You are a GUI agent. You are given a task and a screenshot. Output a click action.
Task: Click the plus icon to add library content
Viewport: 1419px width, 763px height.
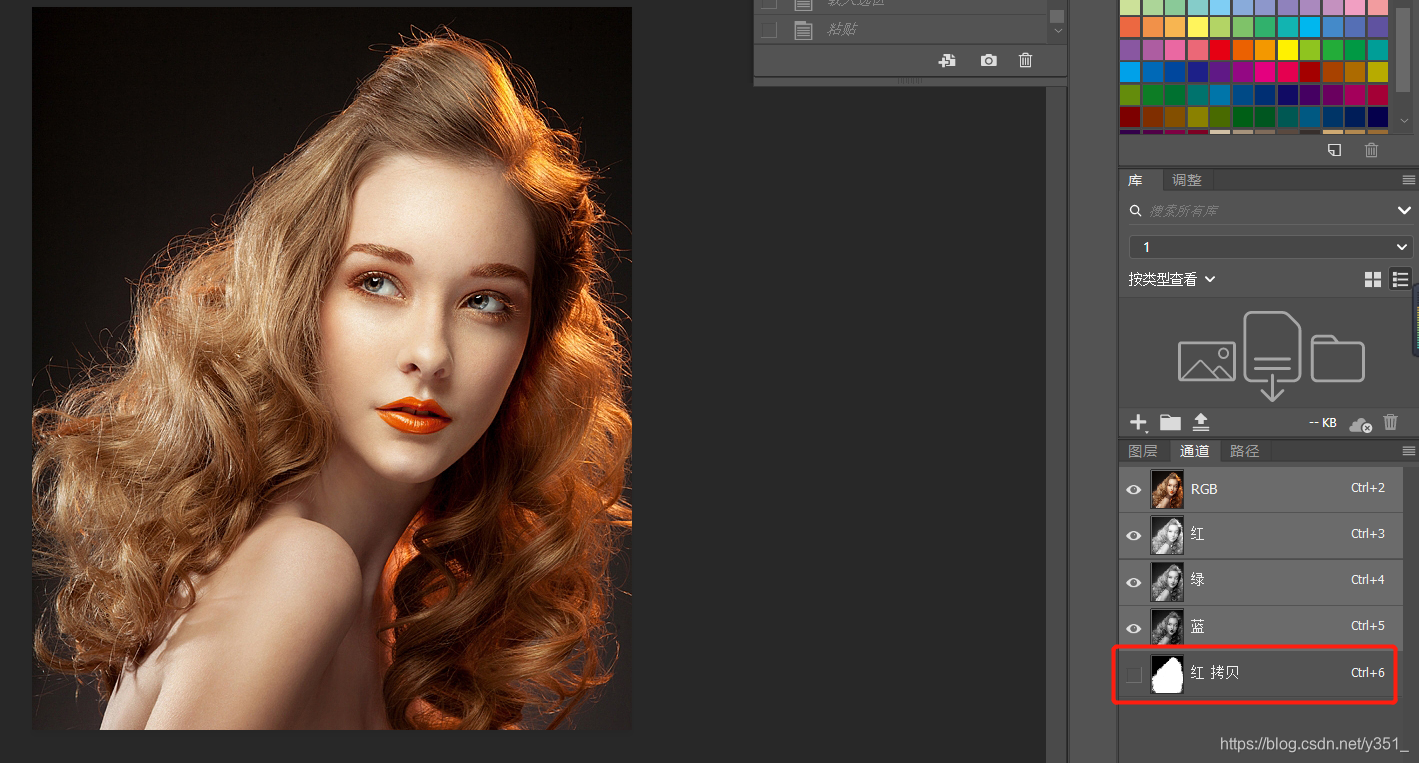(x=1138, y=422)
